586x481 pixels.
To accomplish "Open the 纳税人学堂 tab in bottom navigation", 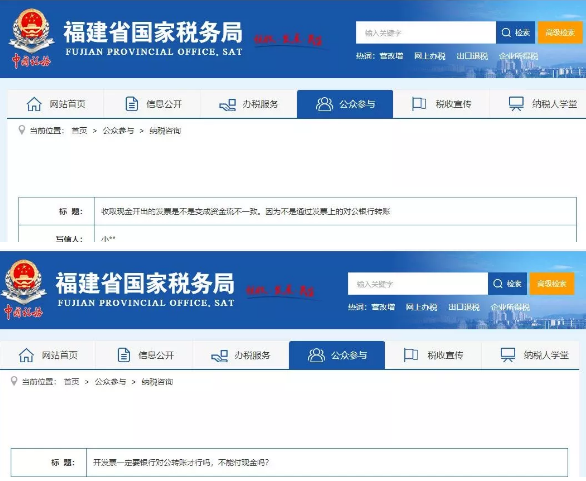I will tap(530, 355).
